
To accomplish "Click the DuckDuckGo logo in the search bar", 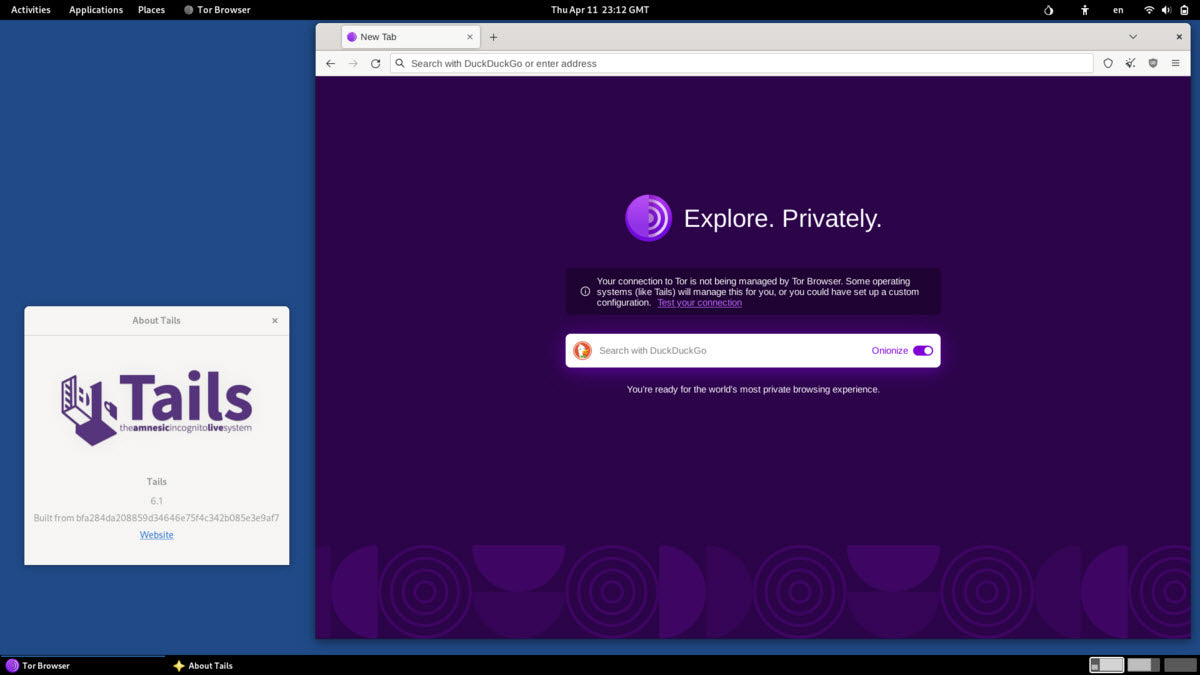I will coord(582,350).
